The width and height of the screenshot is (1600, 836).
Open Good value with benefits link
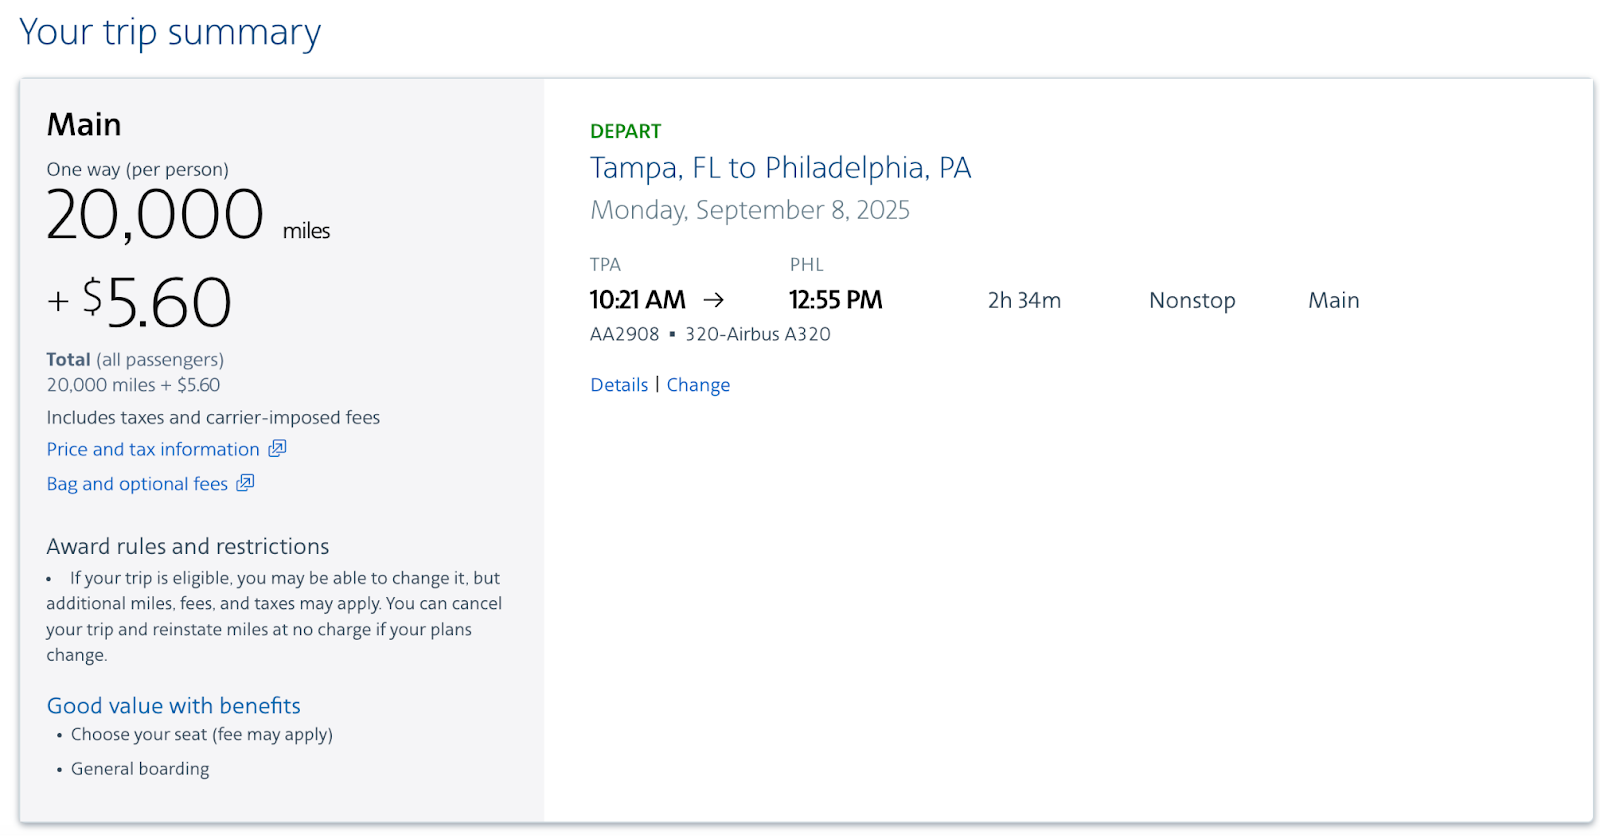173,705
